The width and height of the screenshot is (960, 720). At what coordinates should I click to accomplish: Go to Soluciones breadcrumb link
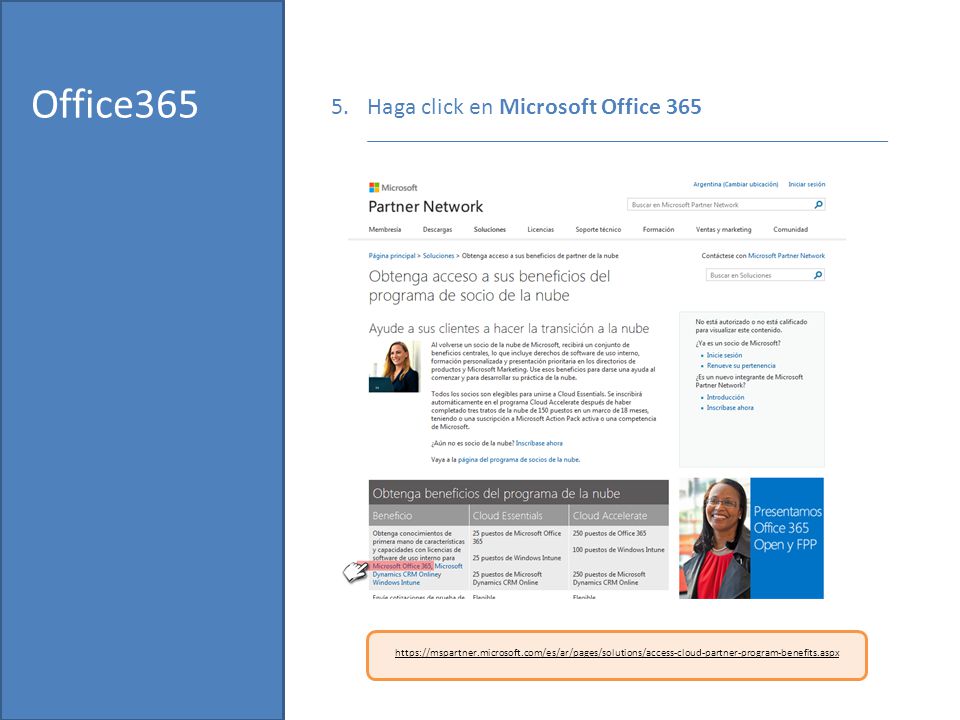(438, 256)
